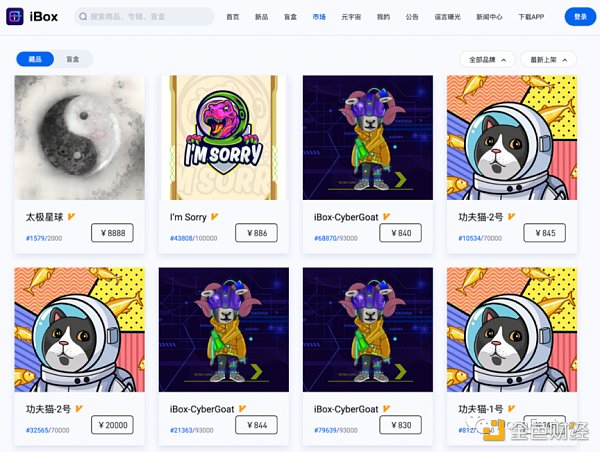Focus the product search input field
The height and width of the screenshot is (452, 600).
tap(144, 17)
